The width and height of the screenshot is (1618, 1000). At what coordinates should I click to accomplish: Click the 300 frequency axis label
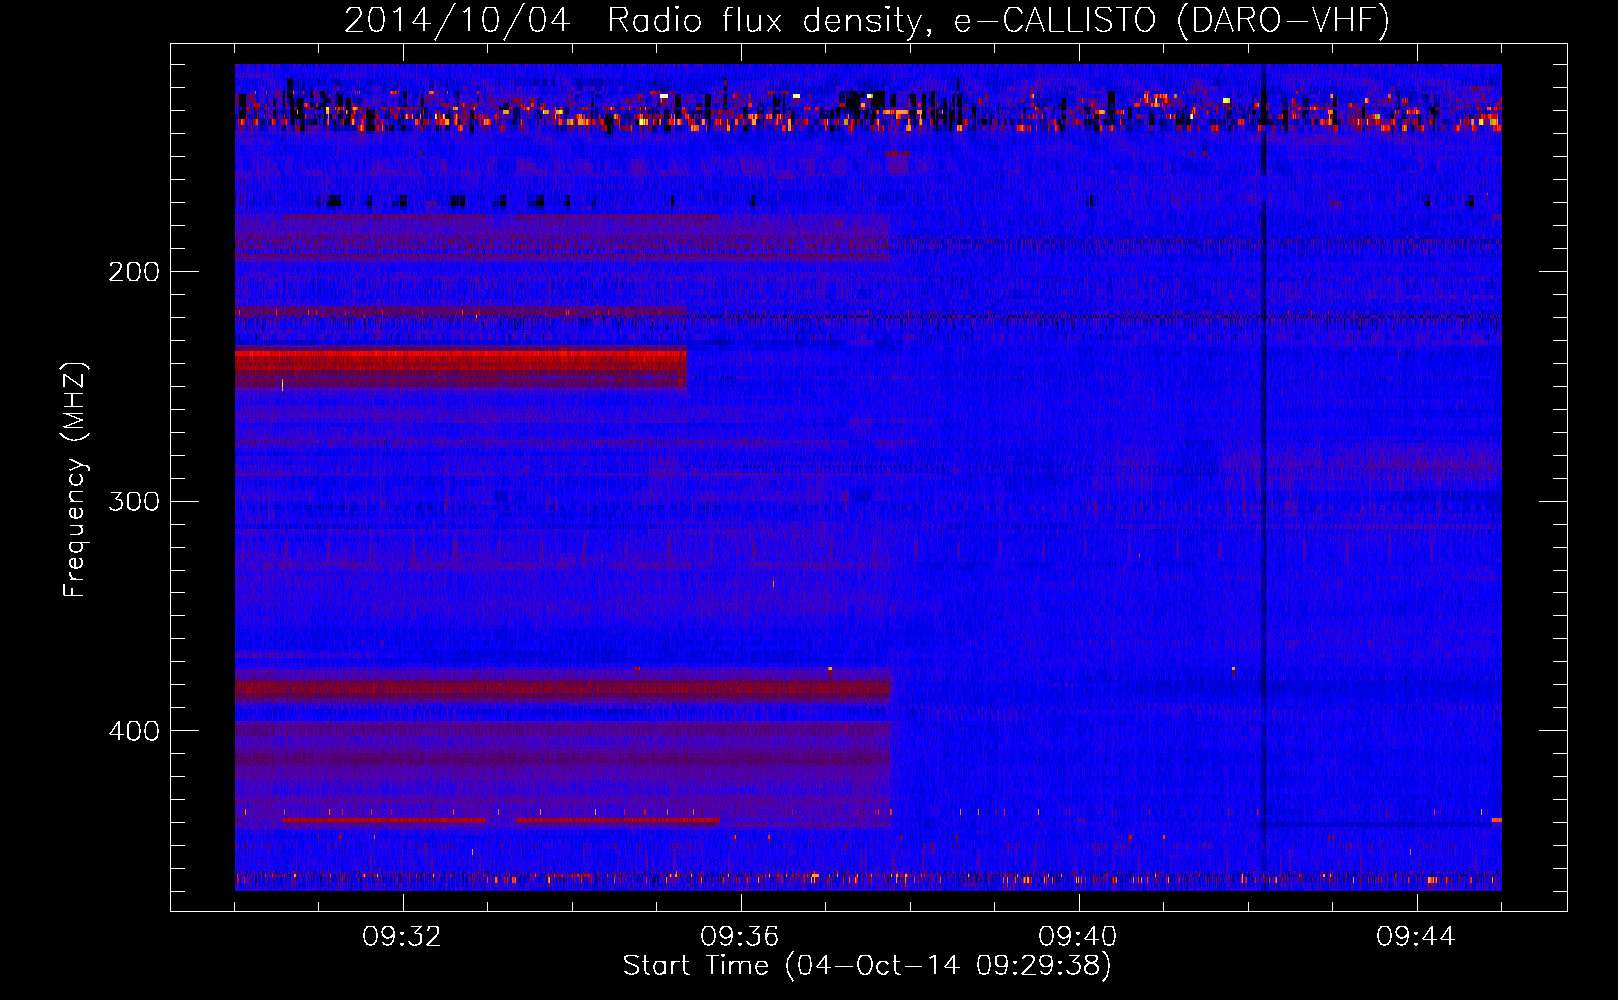pos(134,501)
